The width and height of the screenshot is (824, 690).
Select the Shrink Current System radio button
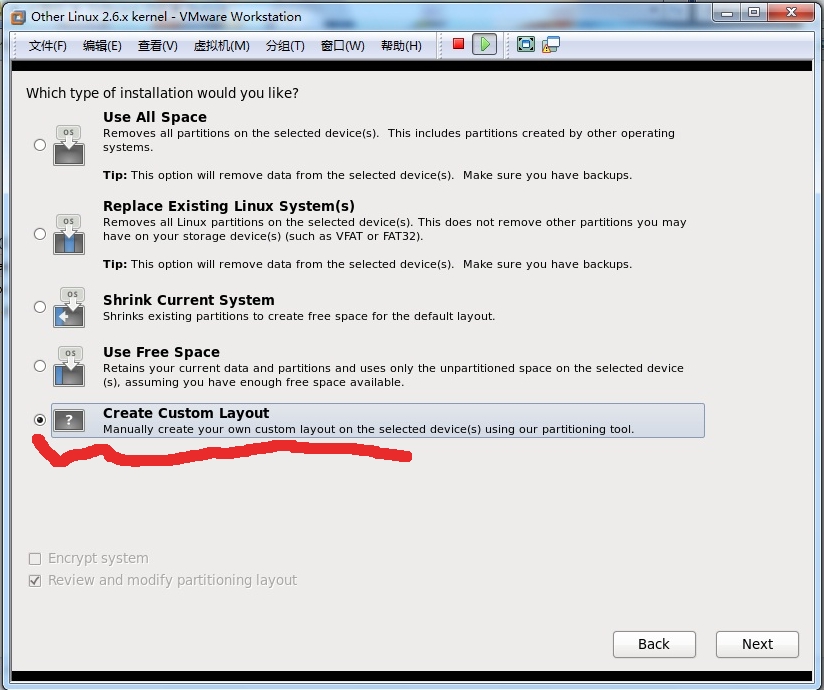click(x=40, y=307)
